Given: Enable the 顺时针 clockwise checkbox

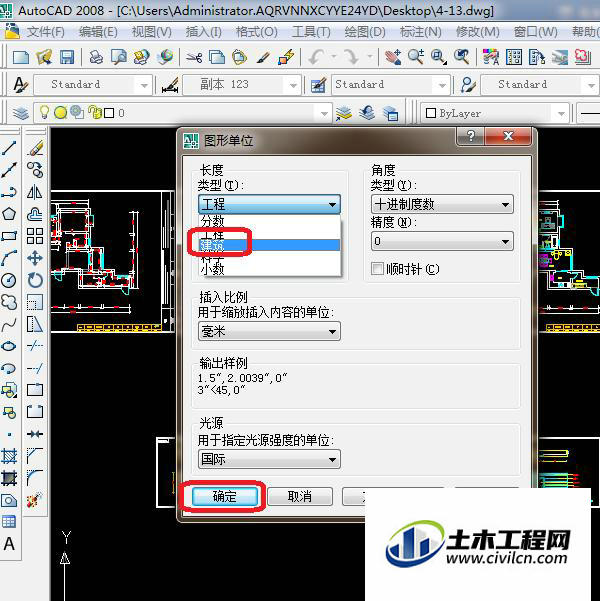Looking at the screenshot, I should pyautogui.click(x=377, y=268).
